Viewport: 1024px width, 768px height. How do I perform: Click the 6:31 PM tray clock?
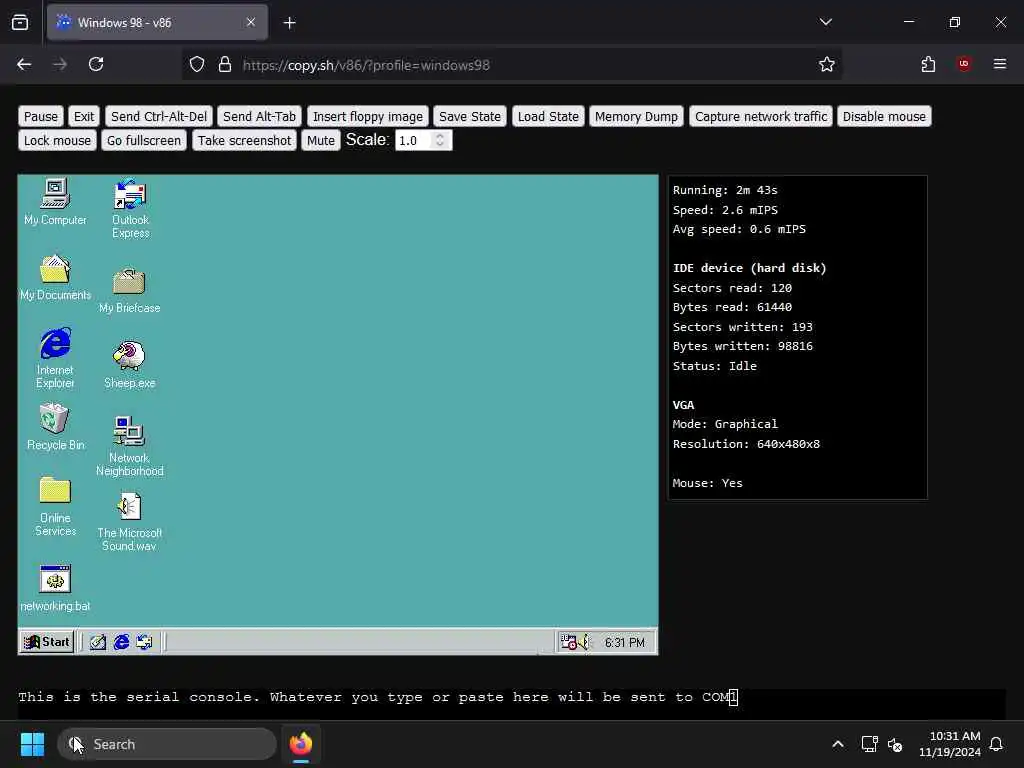(624, 643)
